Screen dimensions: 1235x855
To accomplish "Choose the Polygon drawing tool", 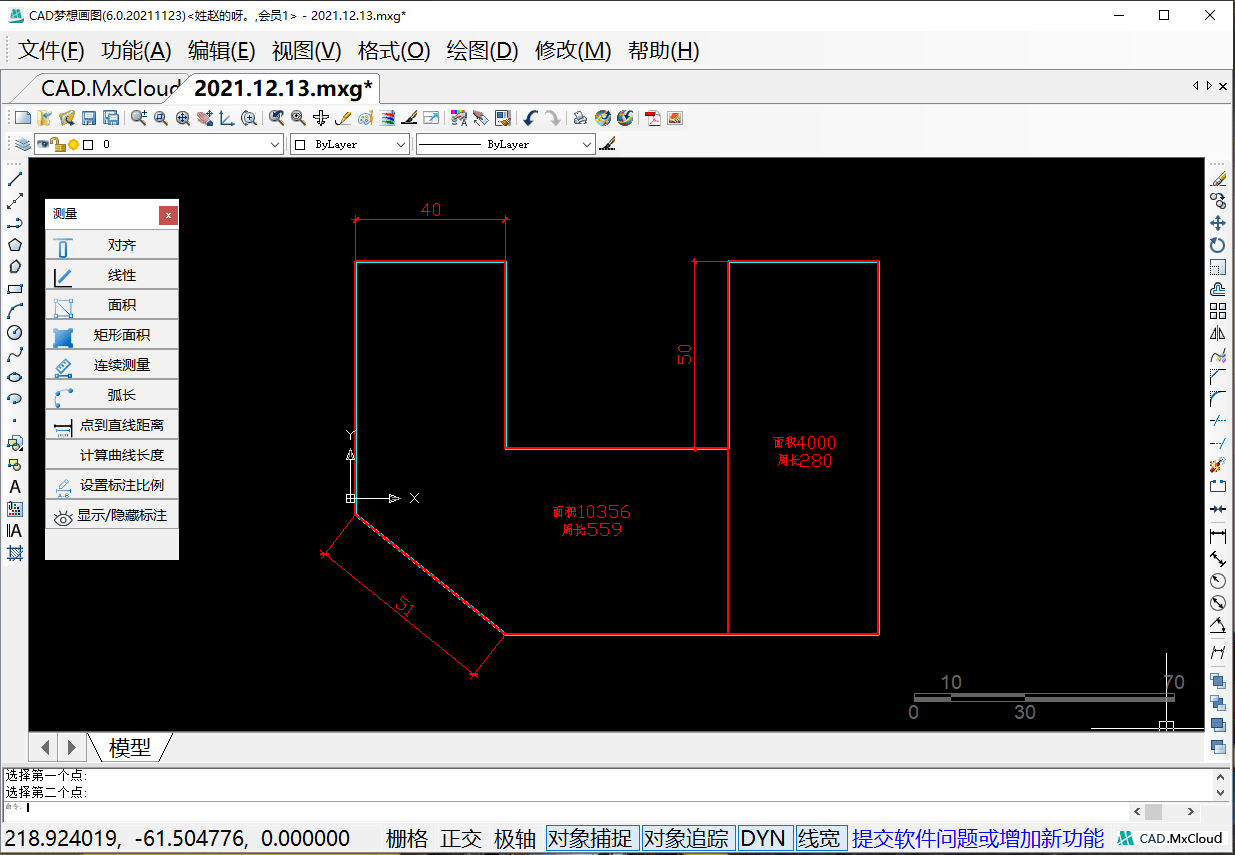I will pyautogui.click(x=15, y=245).
